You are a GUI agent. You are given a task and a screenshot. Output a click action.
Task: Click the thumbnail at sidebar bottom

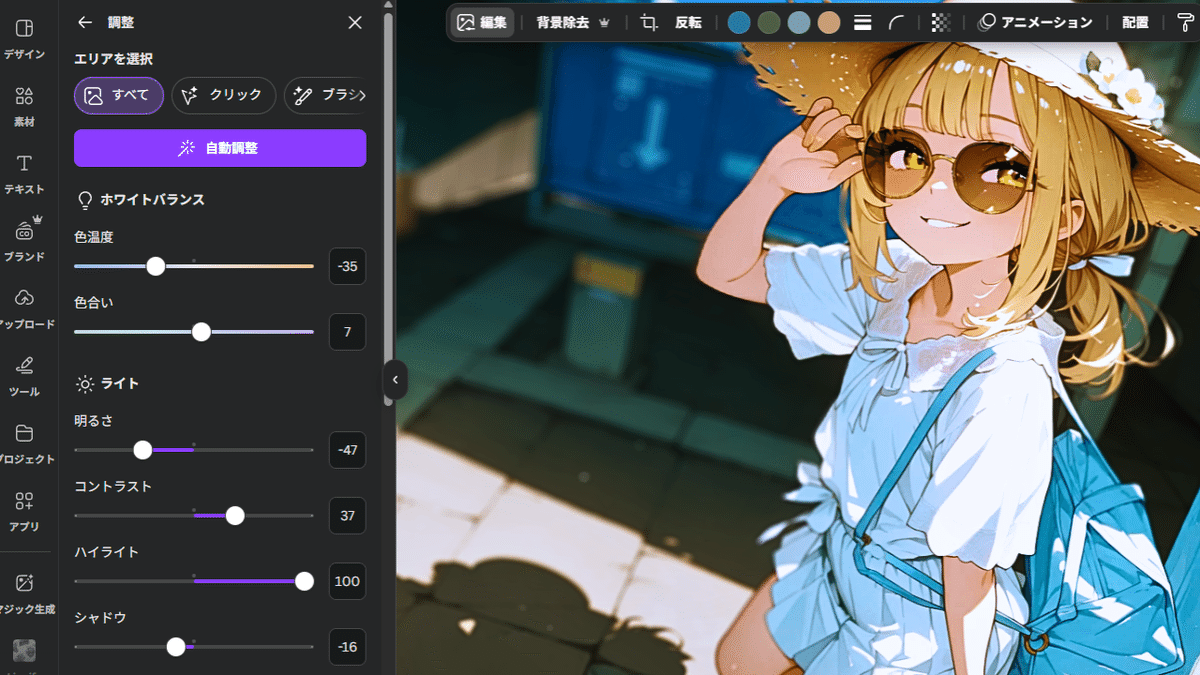(x=24, y=653)
